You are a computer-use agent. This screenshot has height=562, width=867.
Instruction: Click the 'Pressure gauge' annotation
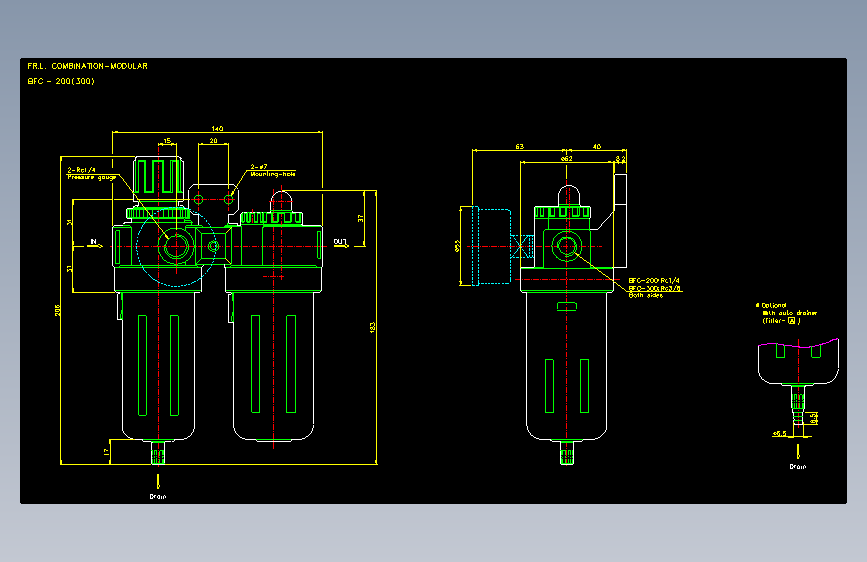[x=92, y=177]
